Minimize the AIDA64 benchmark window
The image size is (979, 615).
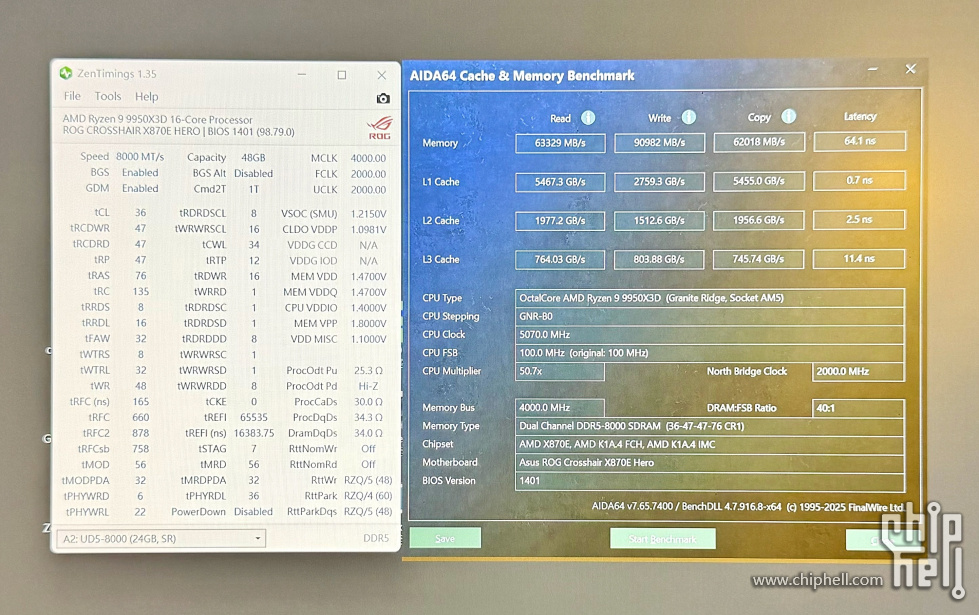(x=872, y=69)
